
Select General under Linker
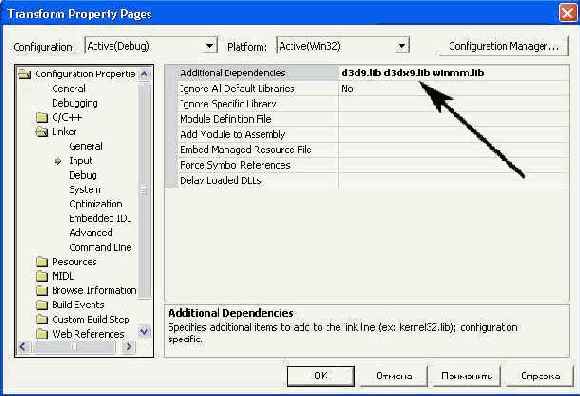pos(86,146)
